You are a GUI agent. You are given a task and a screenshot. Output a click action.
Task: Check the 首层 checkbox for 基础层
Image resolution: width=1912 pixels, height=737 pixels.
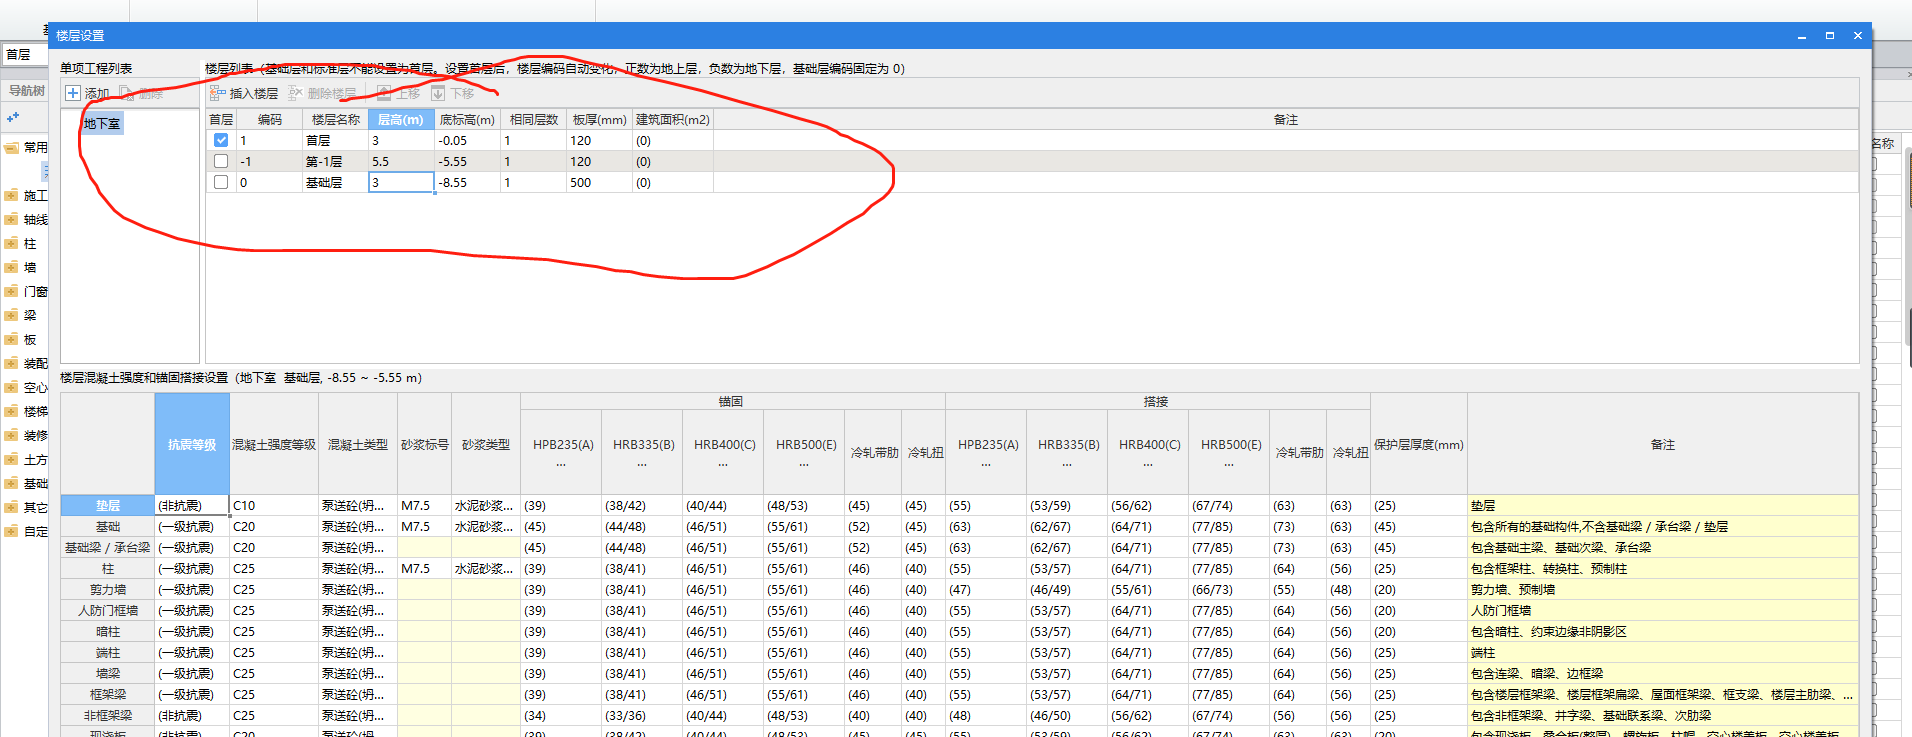[x=221, y=182]
